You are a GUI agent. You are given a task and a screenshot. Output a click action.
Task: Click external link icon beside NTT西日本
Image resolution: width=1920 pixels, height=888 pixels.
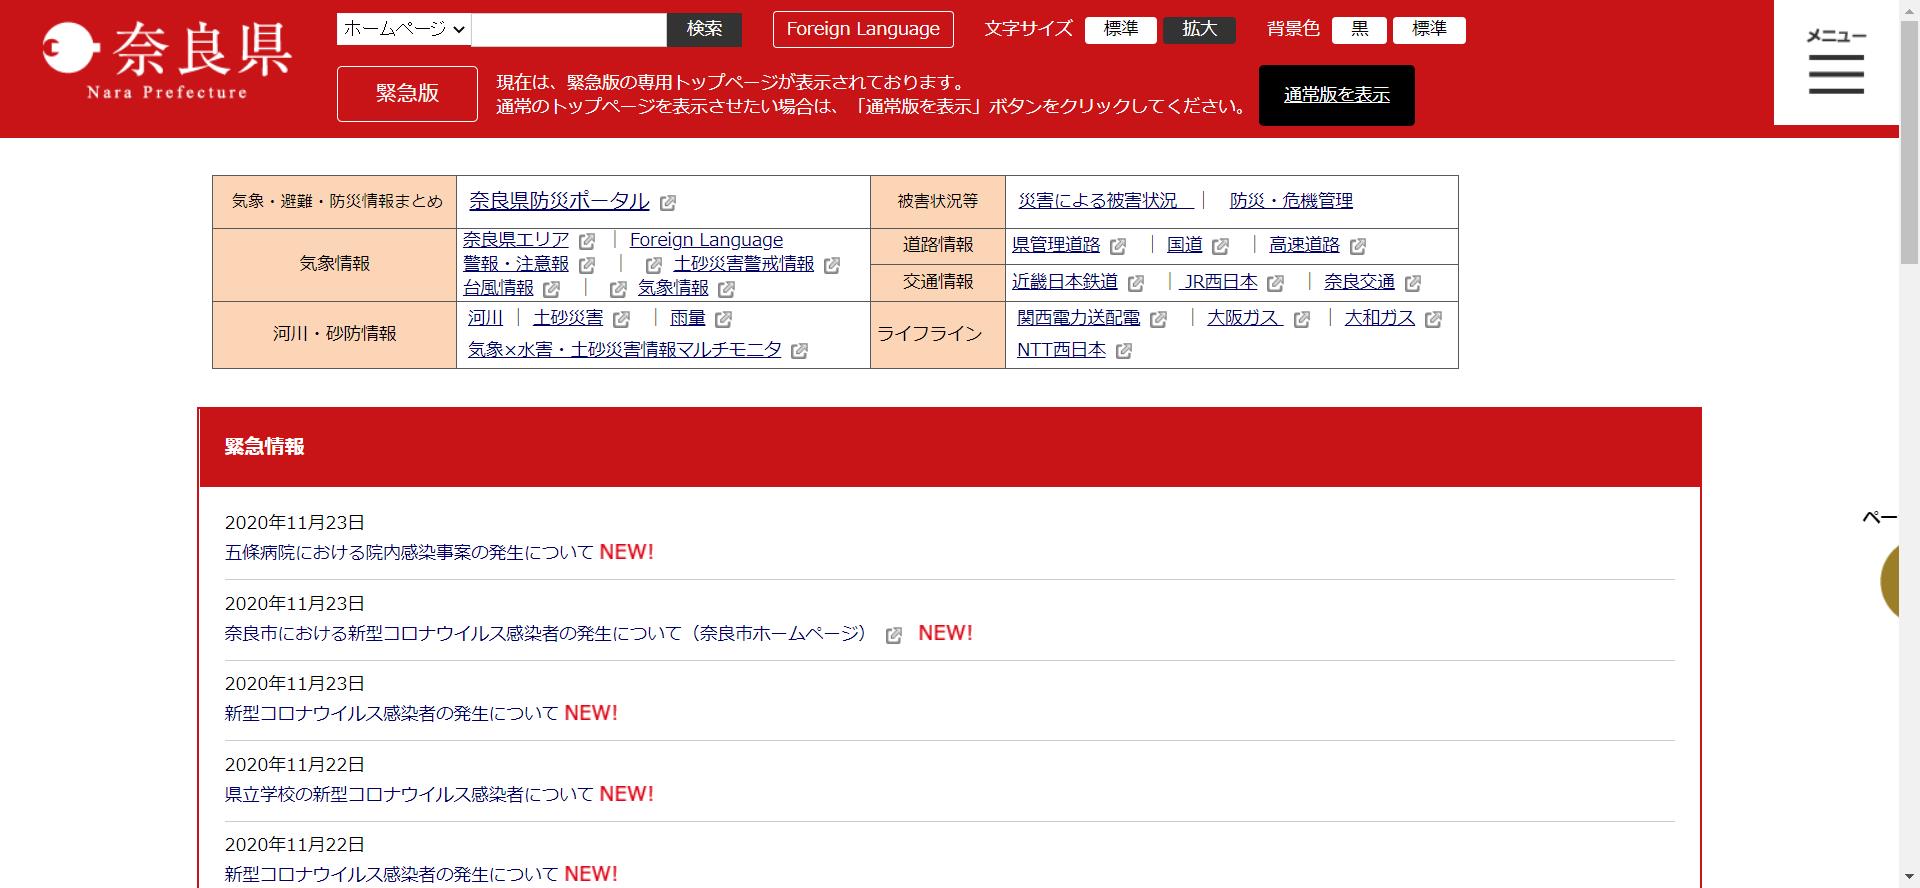(x=1123, y=351)
